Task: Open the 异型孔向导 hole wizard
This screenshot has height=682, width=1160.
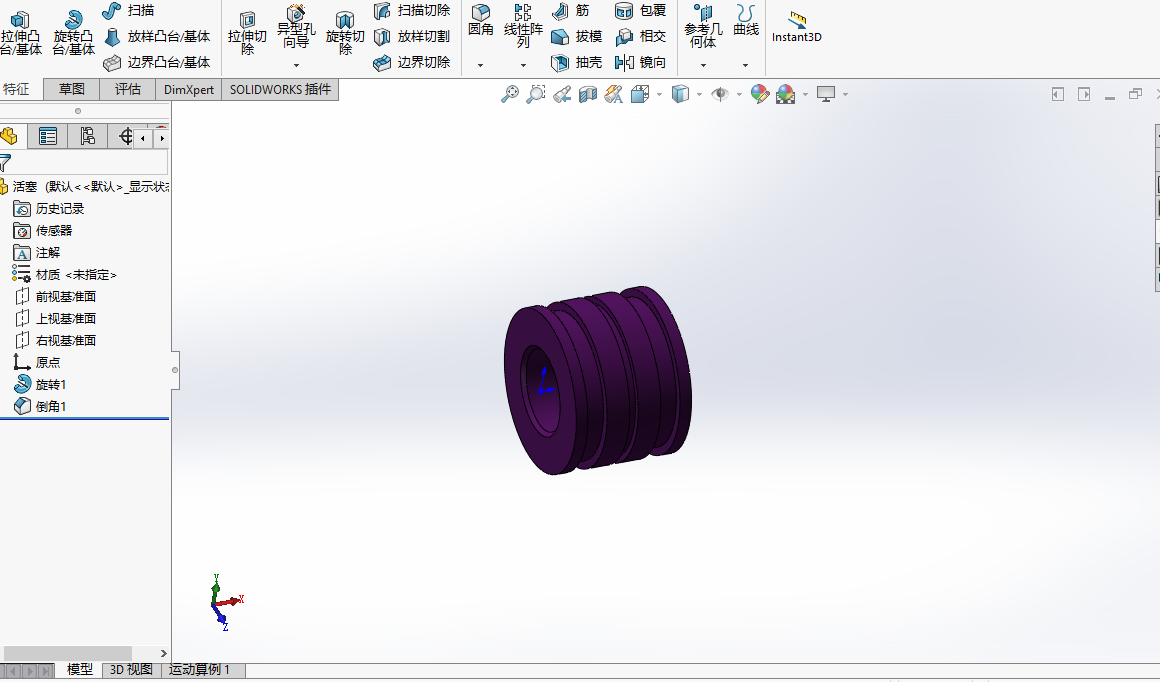Action: pos(296,27)
